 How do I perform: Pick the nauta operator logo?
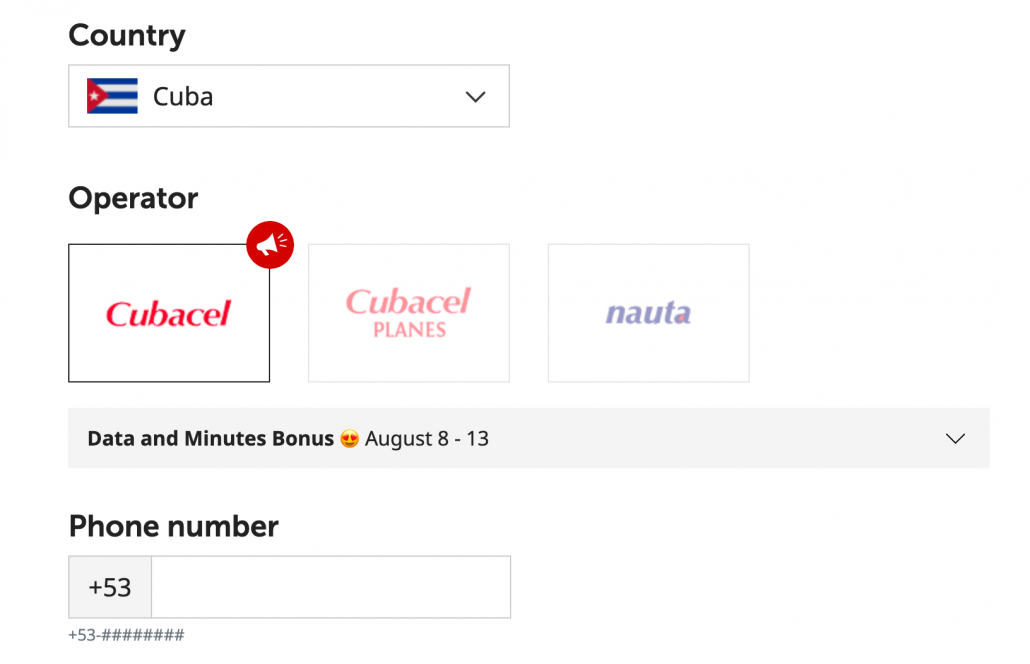[648, 313]
